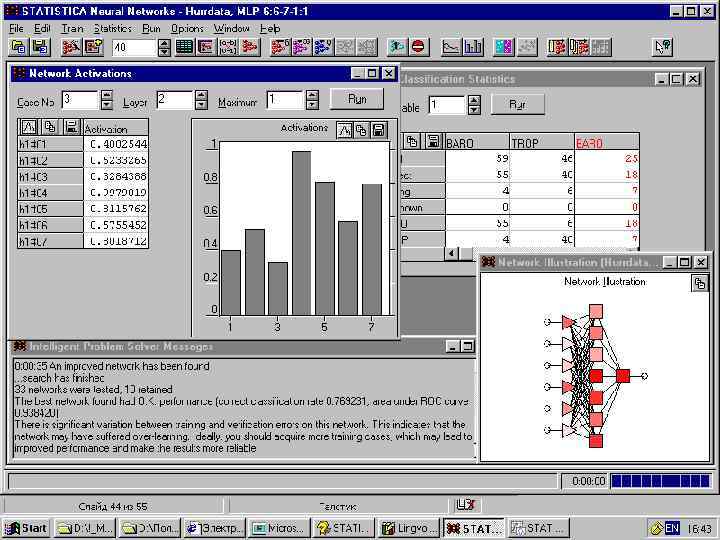The width and height of the screenshot is (720, 540).
Task: Open the data set grid editor icon
Action: pyautogui.click(x=184, y=47)
